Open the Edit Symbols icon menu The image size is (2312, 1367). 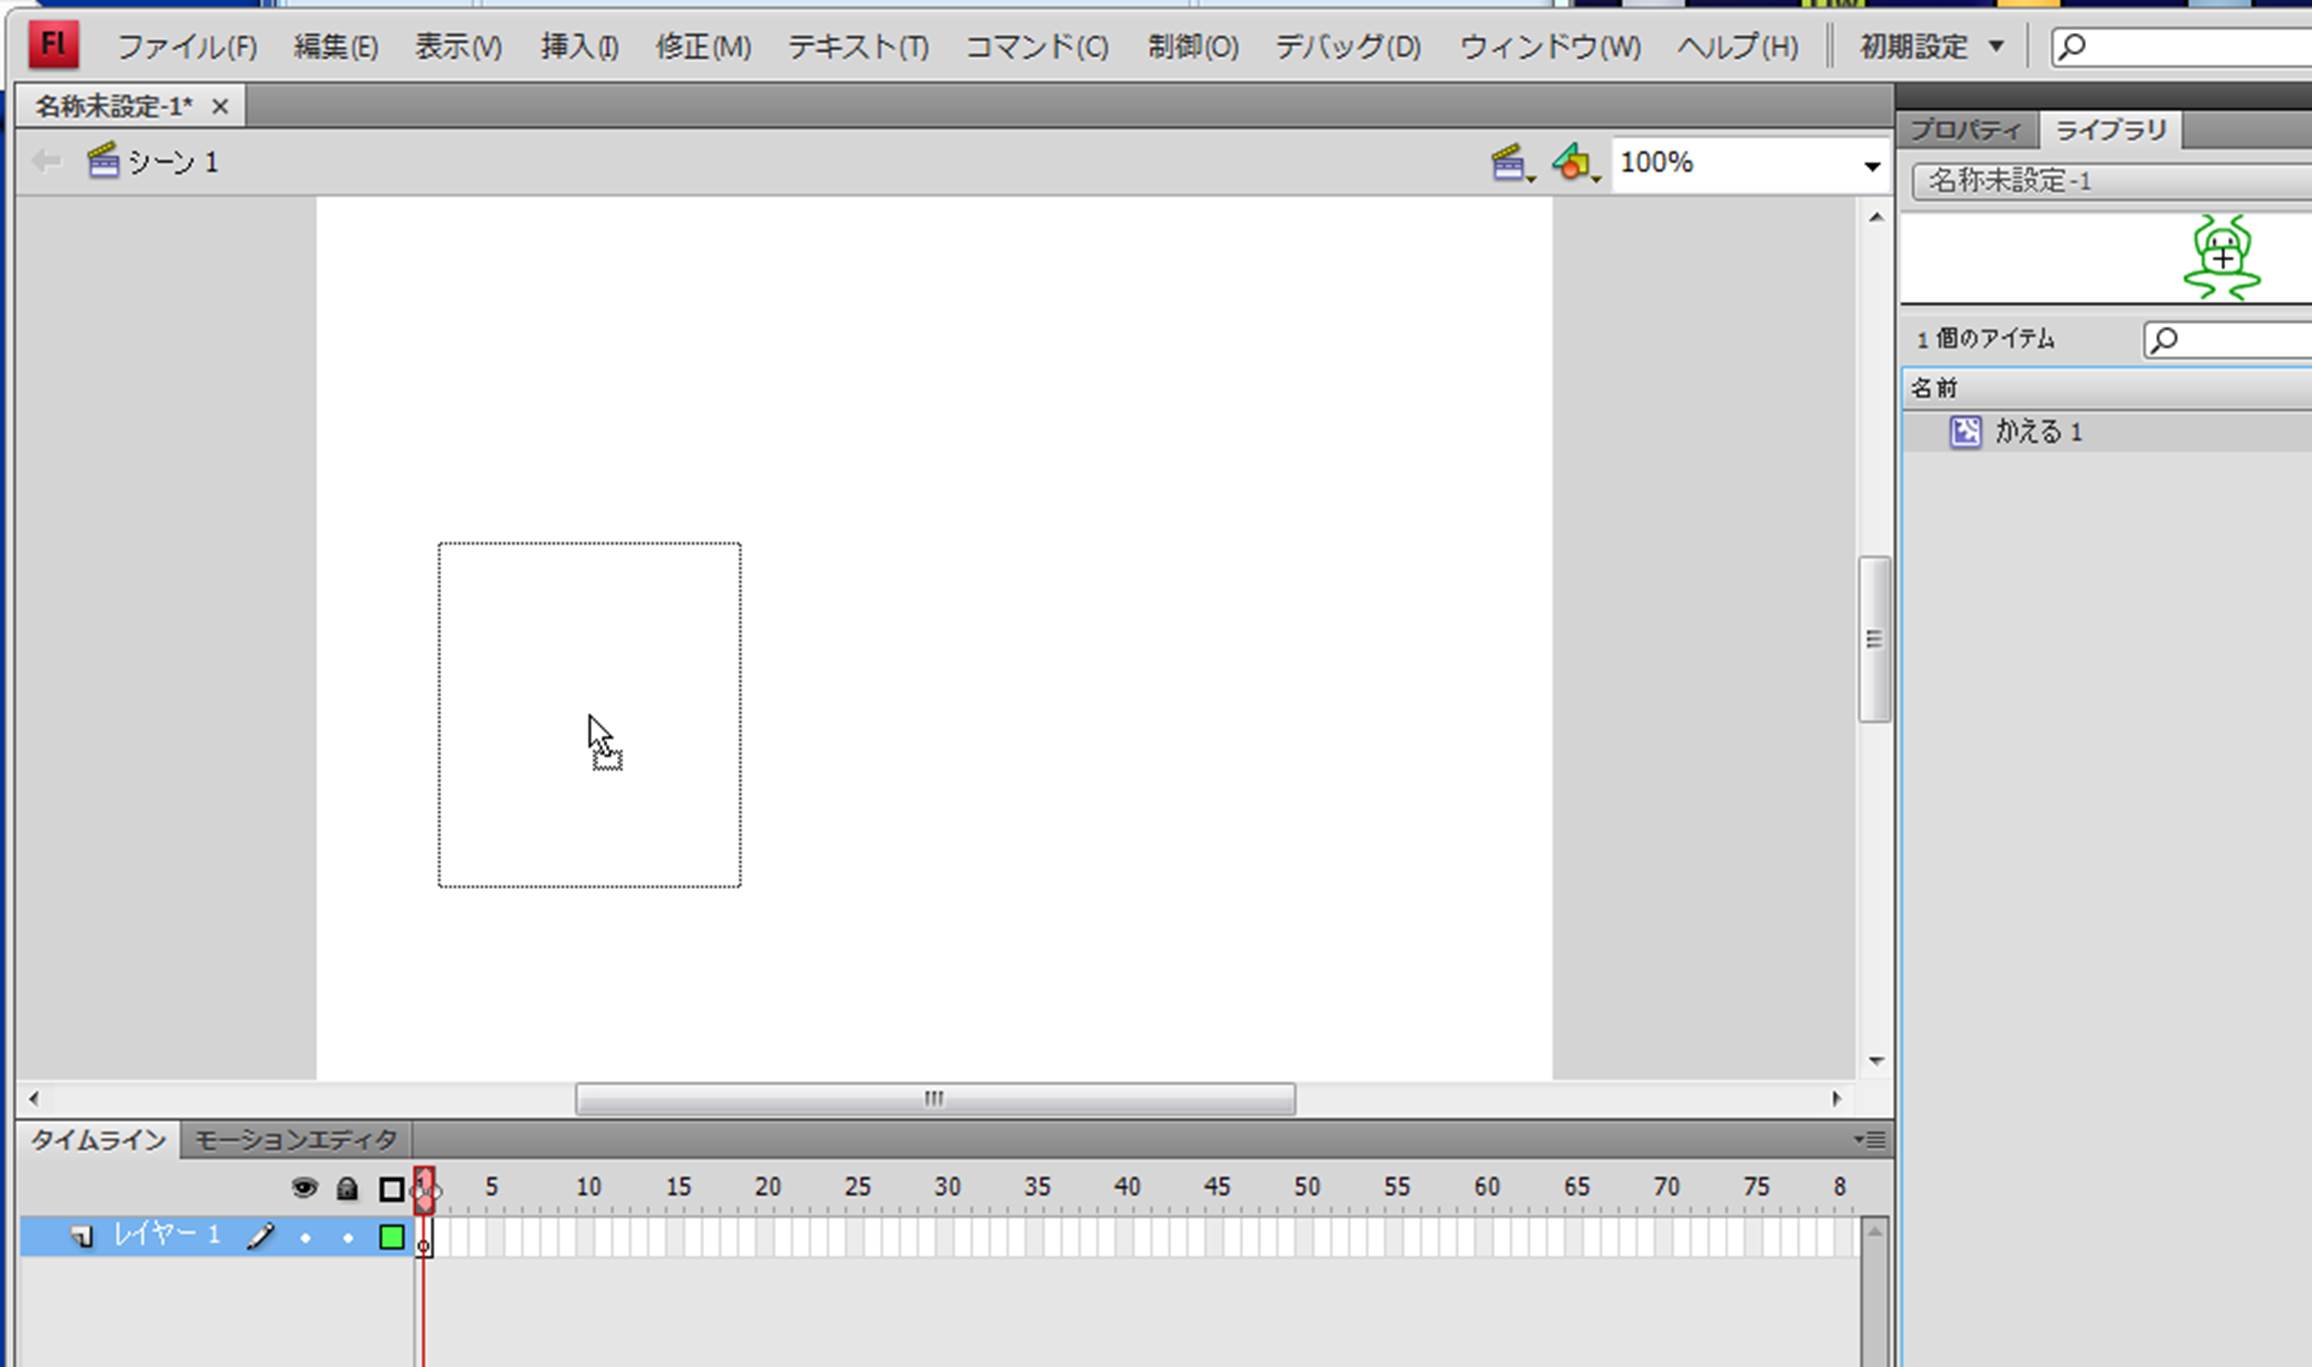(1574, 163)
